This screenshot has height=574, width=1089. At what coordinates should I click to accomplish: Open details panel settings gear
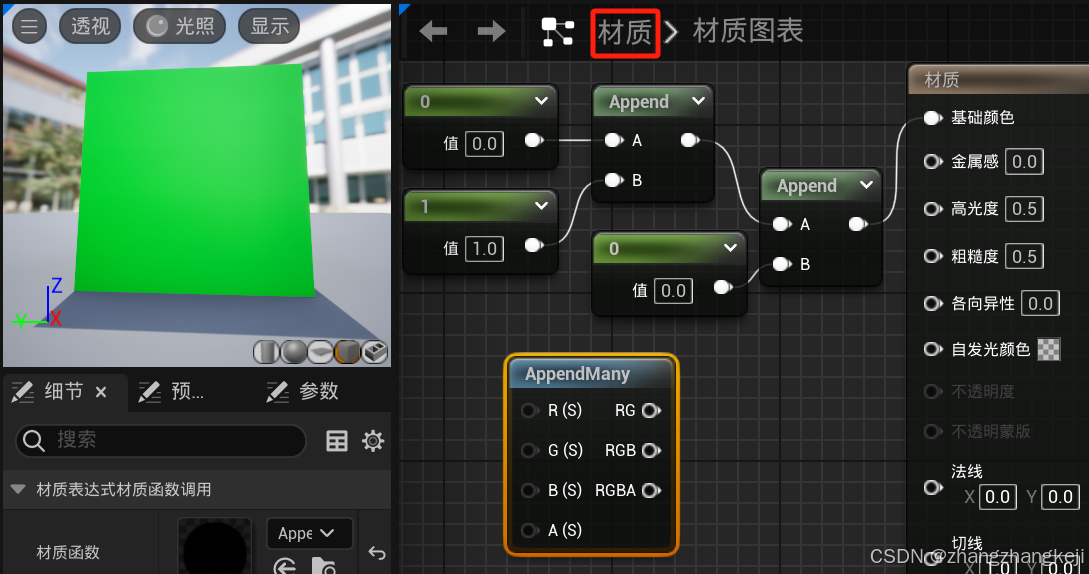click(373, 441)
